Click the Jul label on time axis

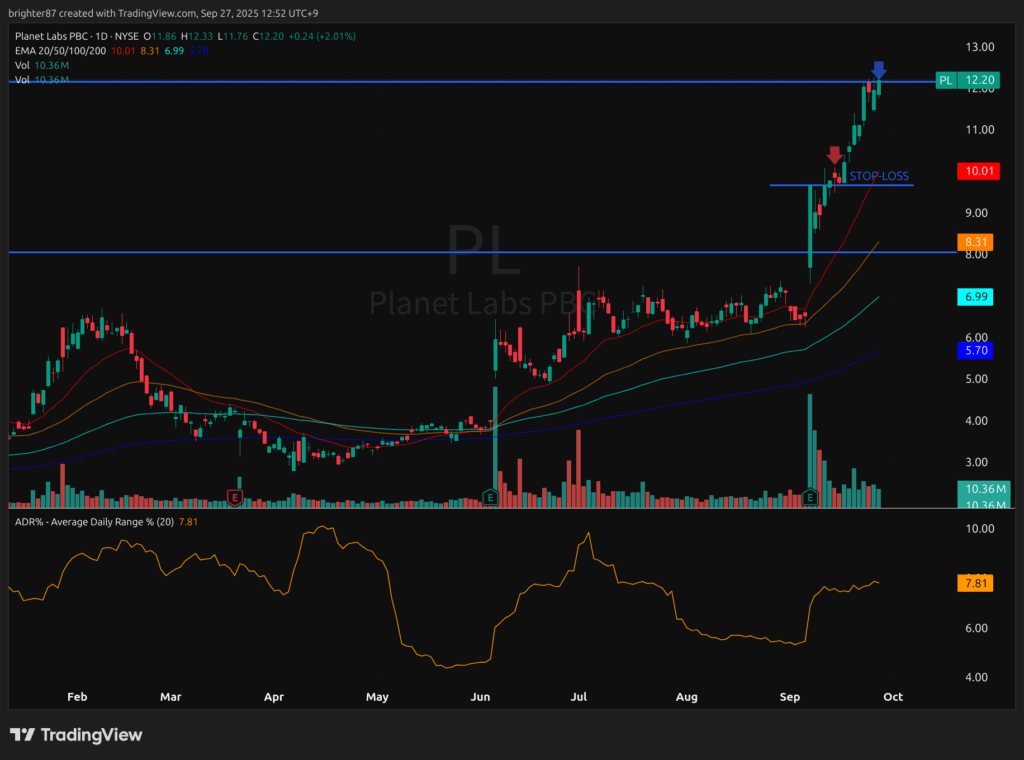[579, 697]
